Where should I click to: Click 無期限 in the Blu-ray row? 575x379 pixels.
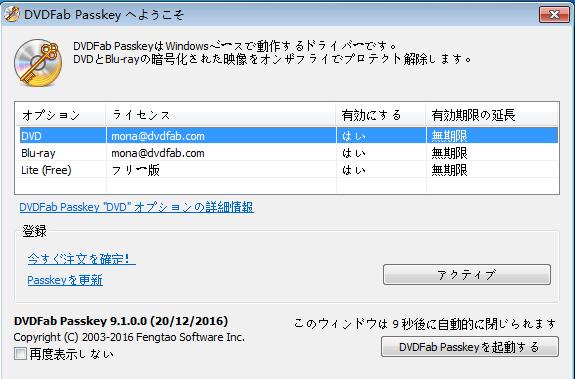click(x=450, y=153)
